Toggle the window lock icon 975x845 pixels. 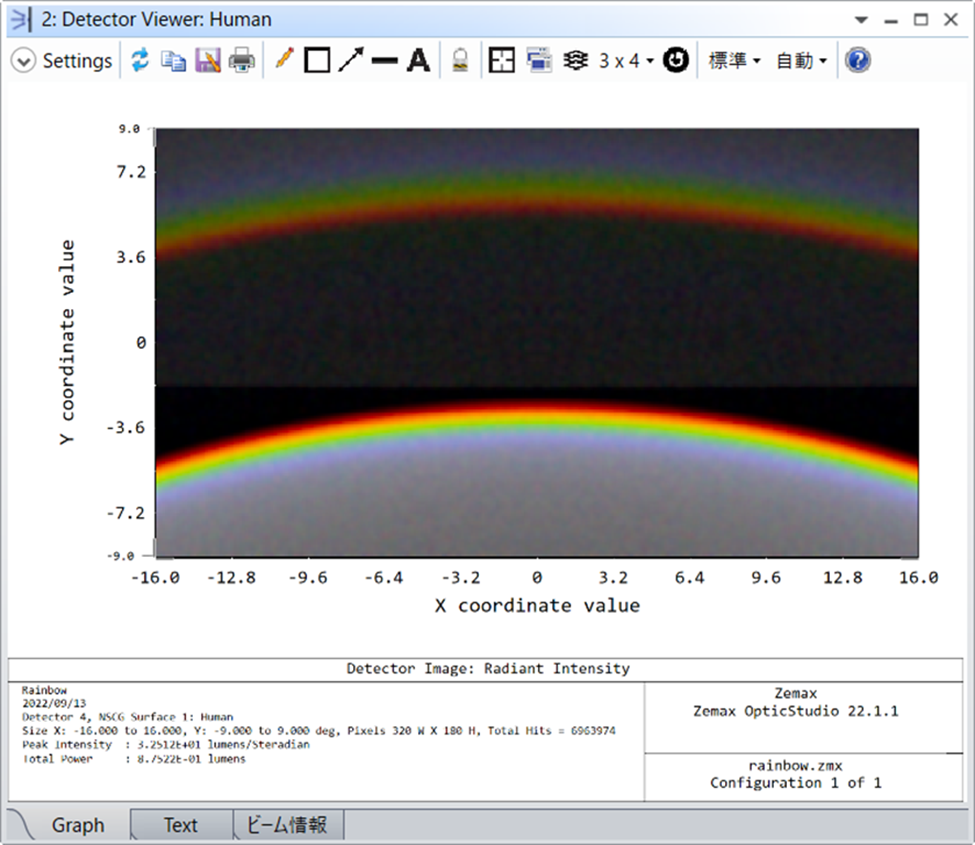click(x=460, y=60)
